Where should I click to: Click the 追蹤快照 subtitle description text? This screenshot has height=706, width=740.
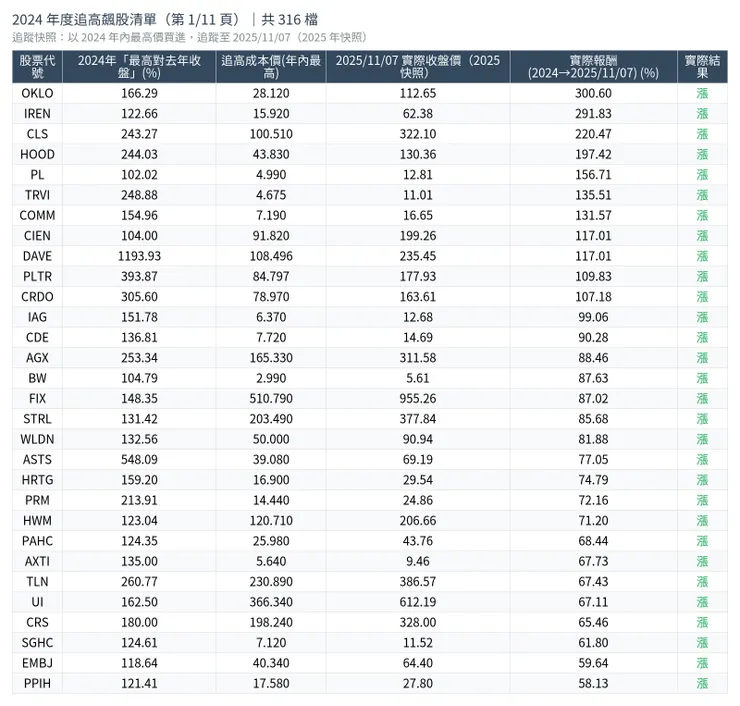(189, 37)
